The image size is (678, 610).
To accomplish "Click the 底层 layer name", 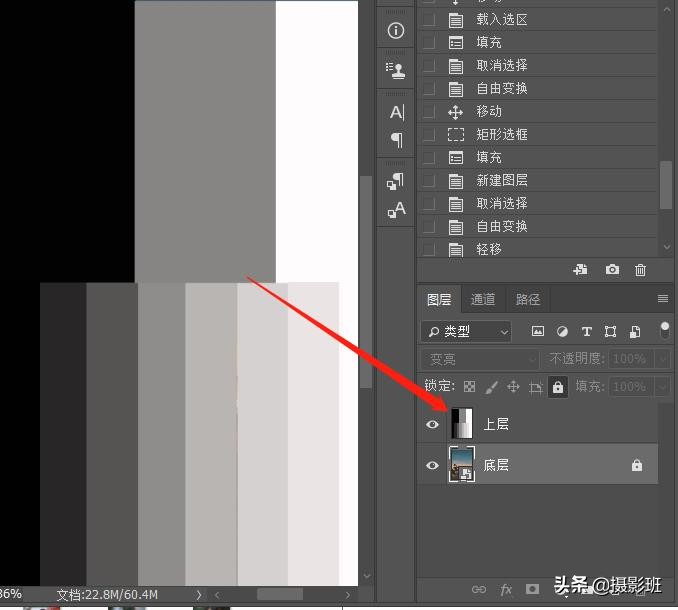I will coord(496,465).
